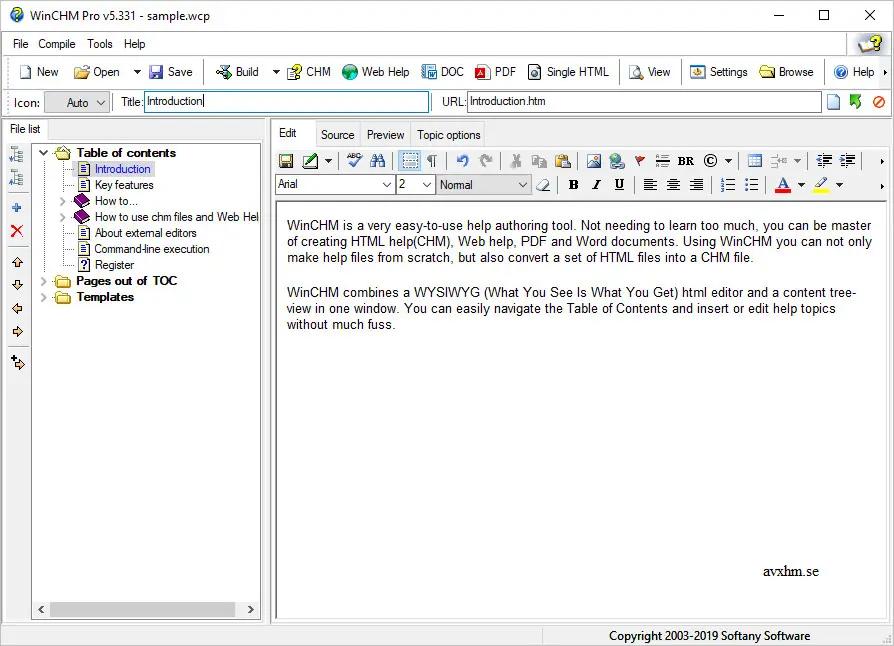Click the eraser clear formatting icon
The height and width of the screenshot is (646, 894).
point(543,185)
